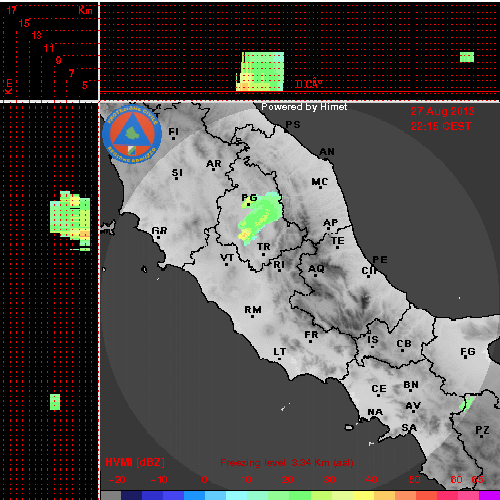Click the horizontal 'Km' label at top

85,10
